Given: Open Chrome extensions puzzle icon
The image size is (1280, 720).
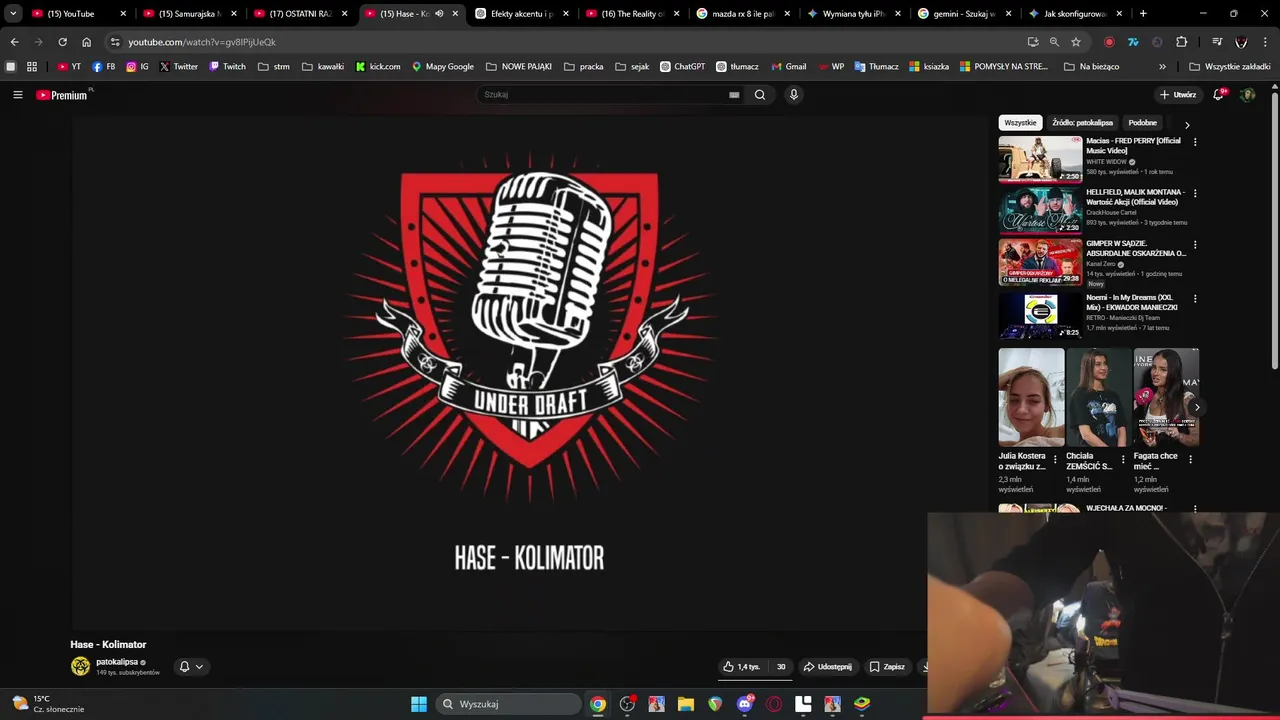Looking at the screenshot, I should click(x=1181, y=42).
